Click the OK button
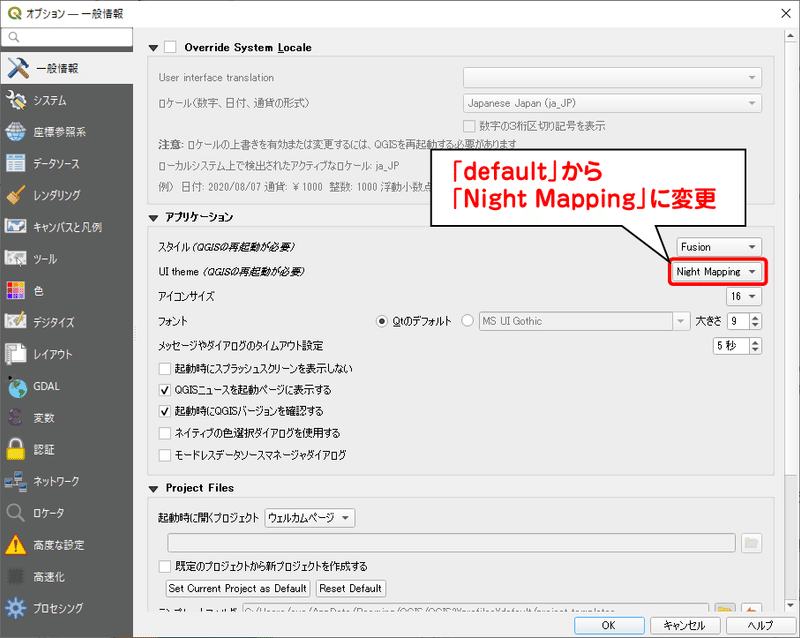 click(x=609, y=625)
